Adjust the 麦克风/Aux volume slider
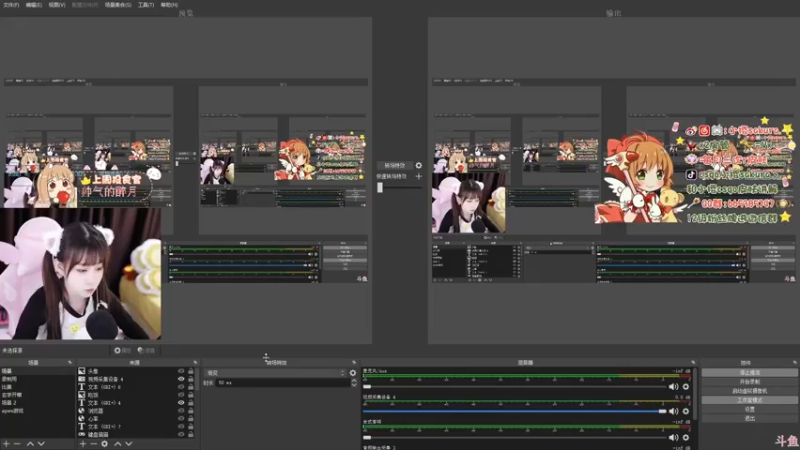The width and height of the screenshot is (800, 450). pyautogui.click(x=514, y=387)
